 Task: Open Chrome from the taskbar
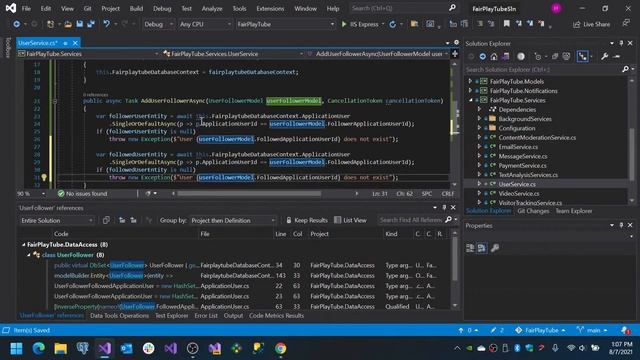280,348
